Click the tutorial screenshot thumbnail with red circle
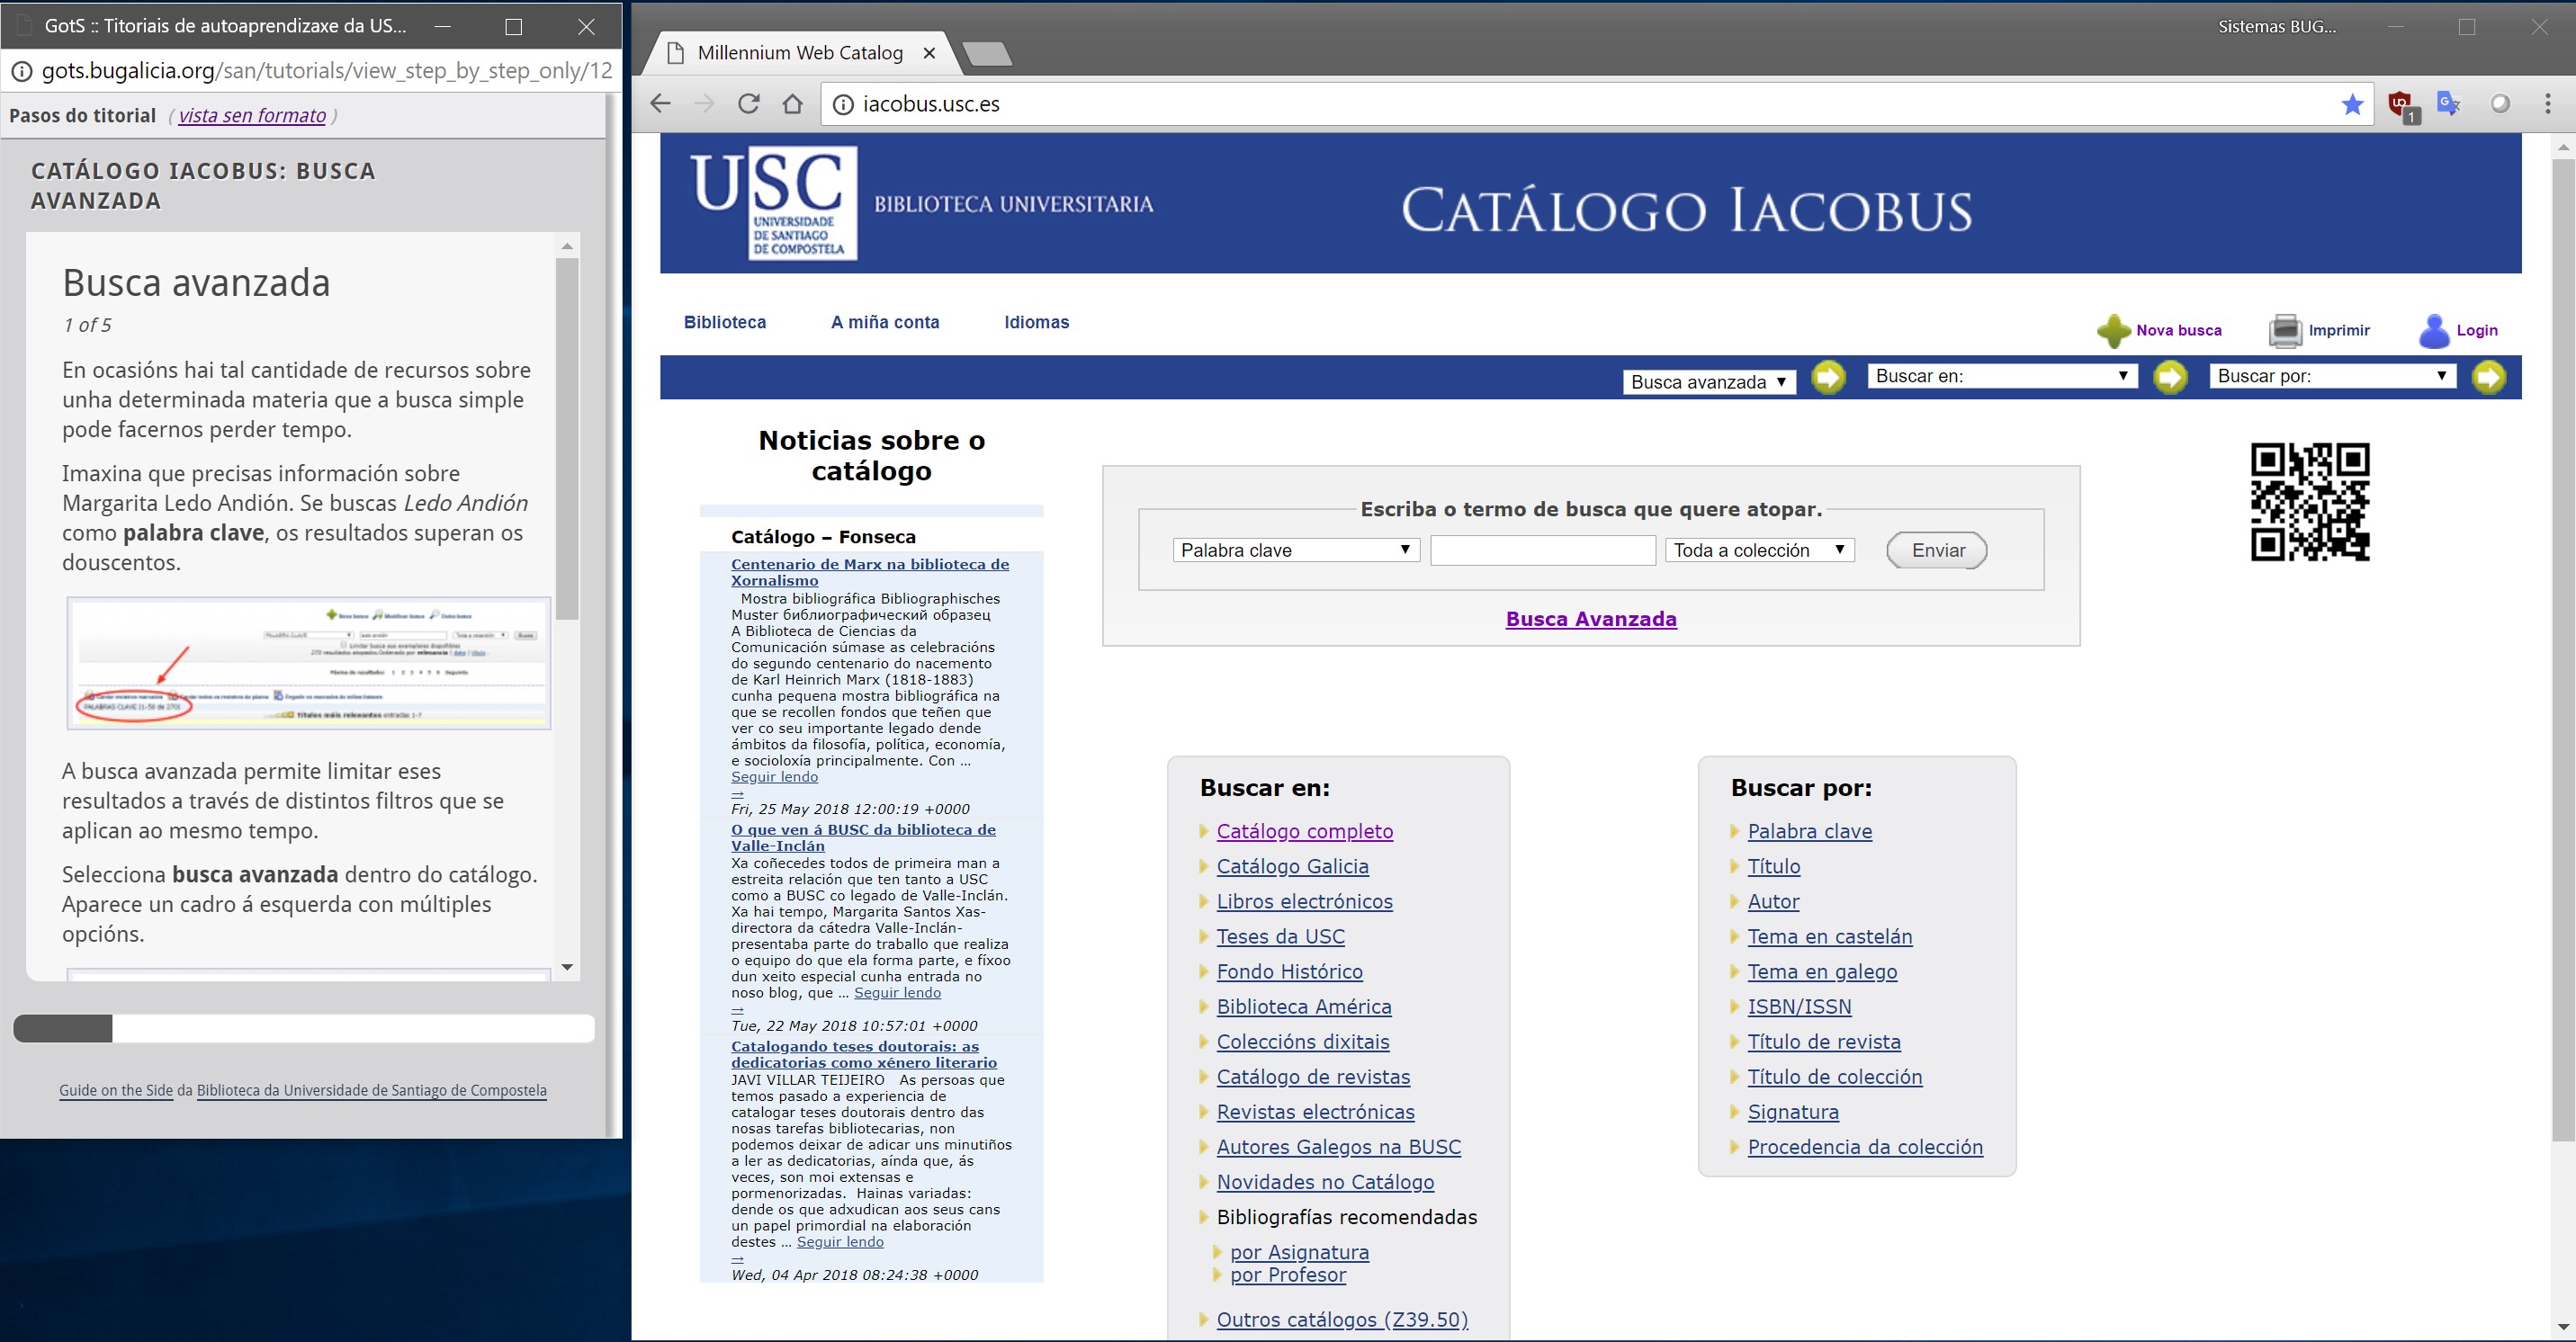This screenshot has width=2576, height=1342. click(x=309, y=663)
